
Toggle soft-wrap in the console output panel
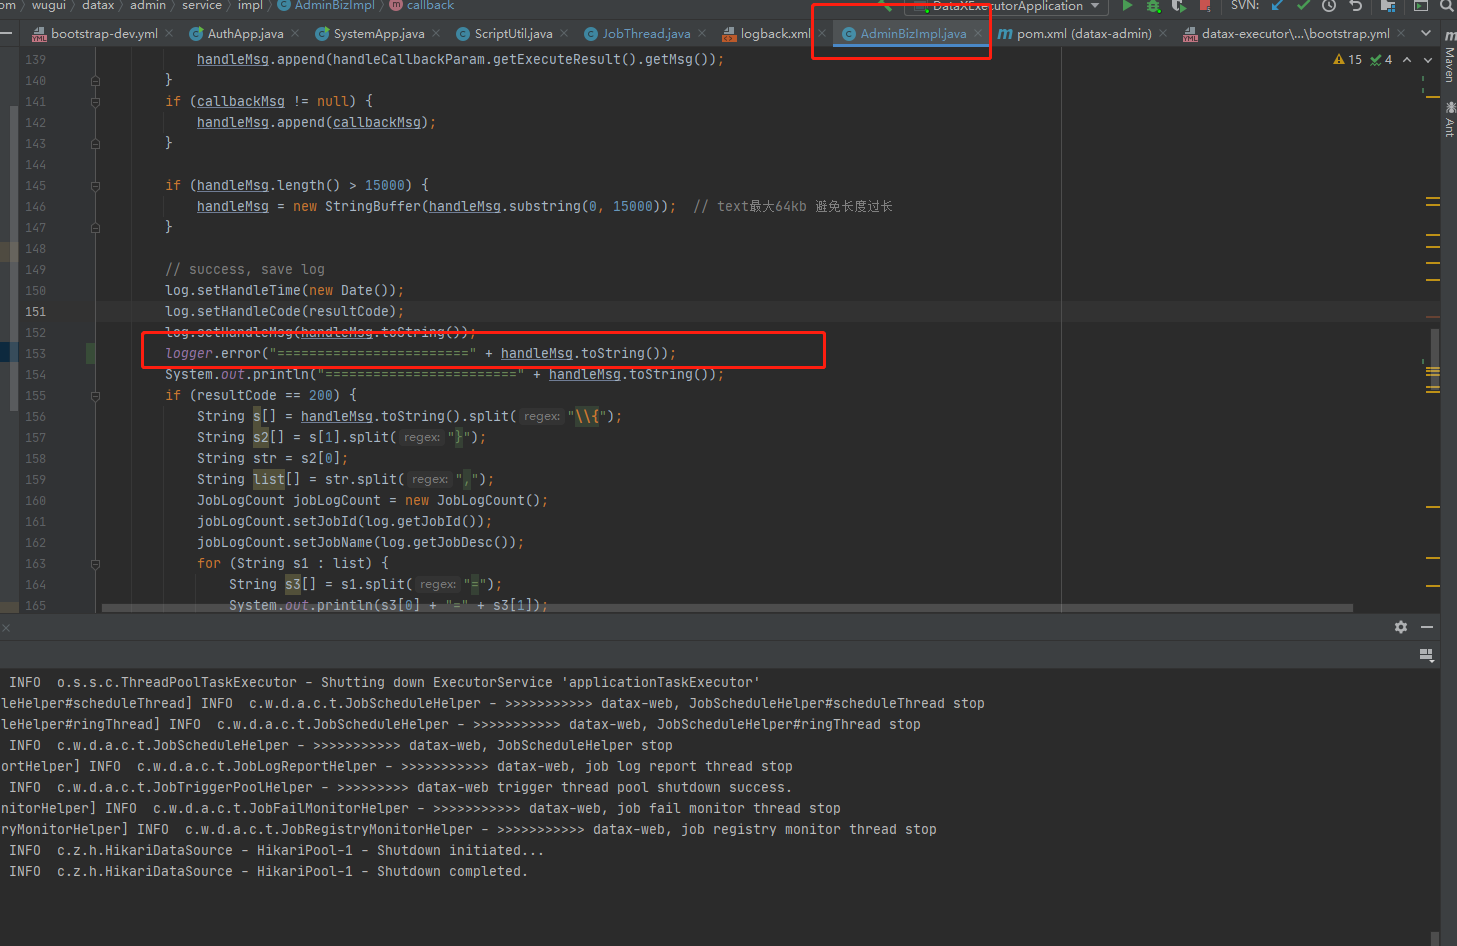[x=1426, y=655]
